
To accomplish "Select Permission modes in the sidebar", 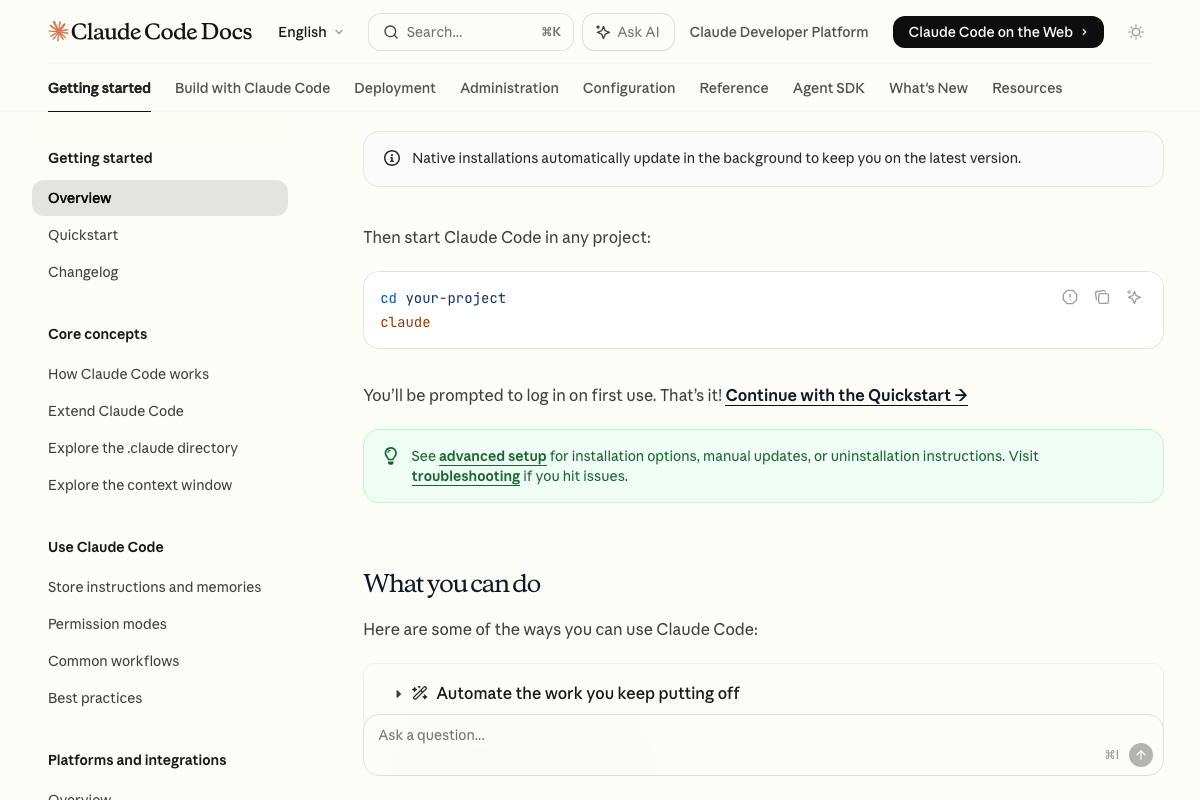I will coord(107,624).
